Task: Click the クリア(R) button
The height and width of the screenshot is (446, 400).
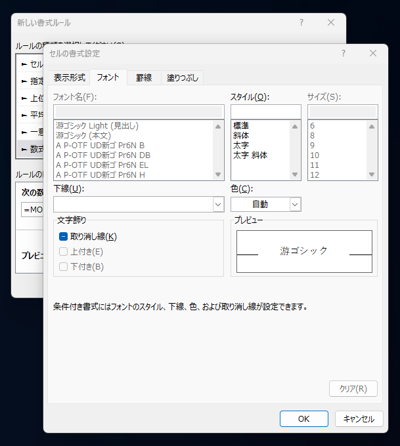Action: pyautogui.click(x=353, y=389)
